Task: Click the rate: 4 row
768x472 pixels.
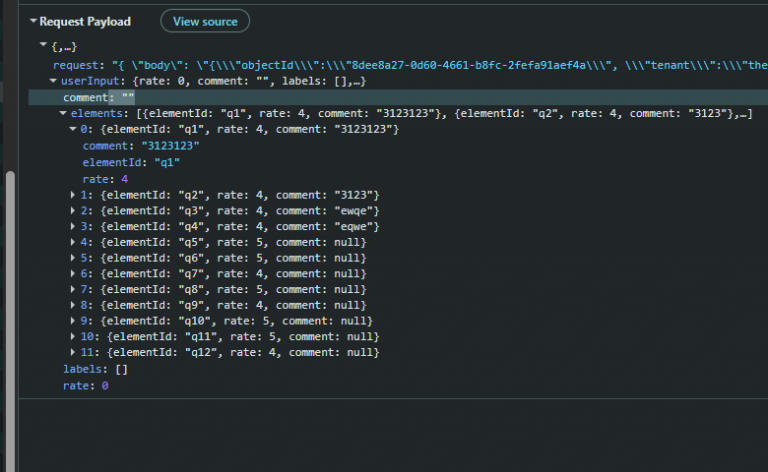Action: 105,179
